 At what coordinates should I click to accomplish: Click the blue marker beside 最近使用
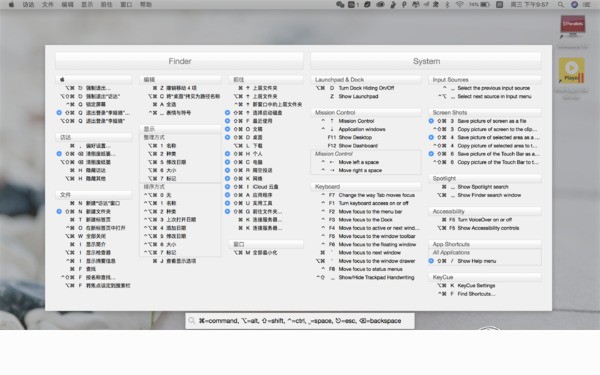point(227,121)
